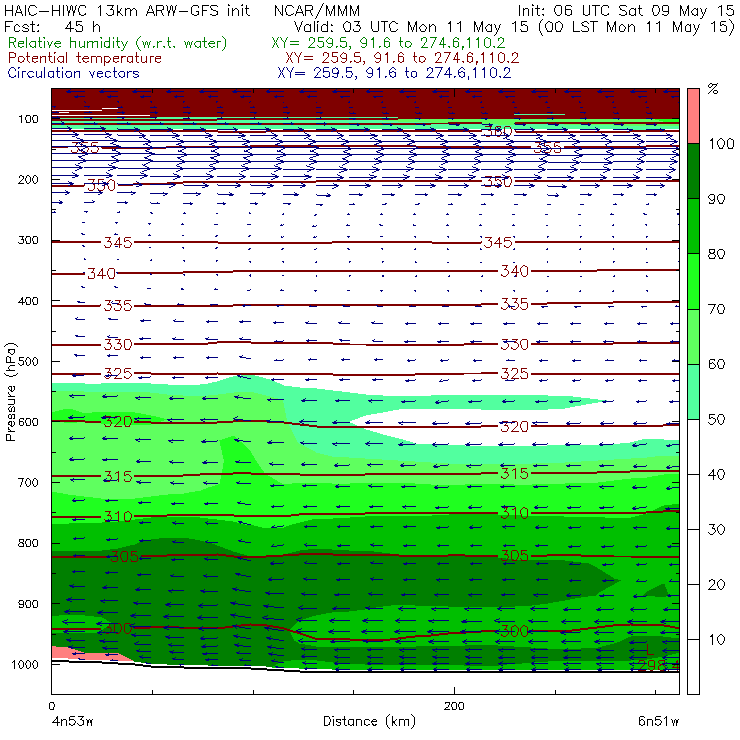This screenshot has width=740, height=740.
Task: Pick the 50–60% aqua-green color bar swatch
Action: click(x=693, y=392)
